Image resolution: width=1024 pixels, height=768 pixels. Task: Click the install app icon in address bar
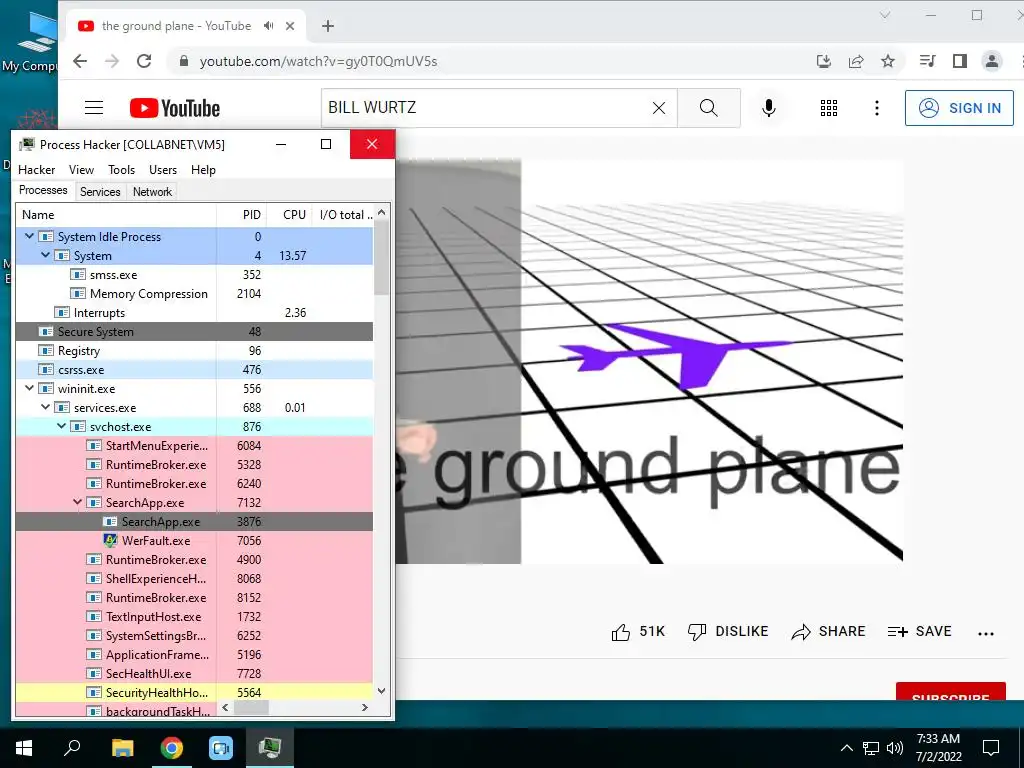(824, 61)
